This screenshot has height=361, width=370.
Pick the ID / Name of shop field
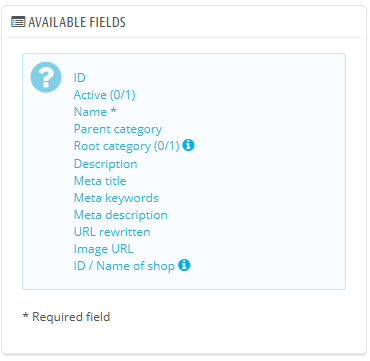[x=124, y=266]
